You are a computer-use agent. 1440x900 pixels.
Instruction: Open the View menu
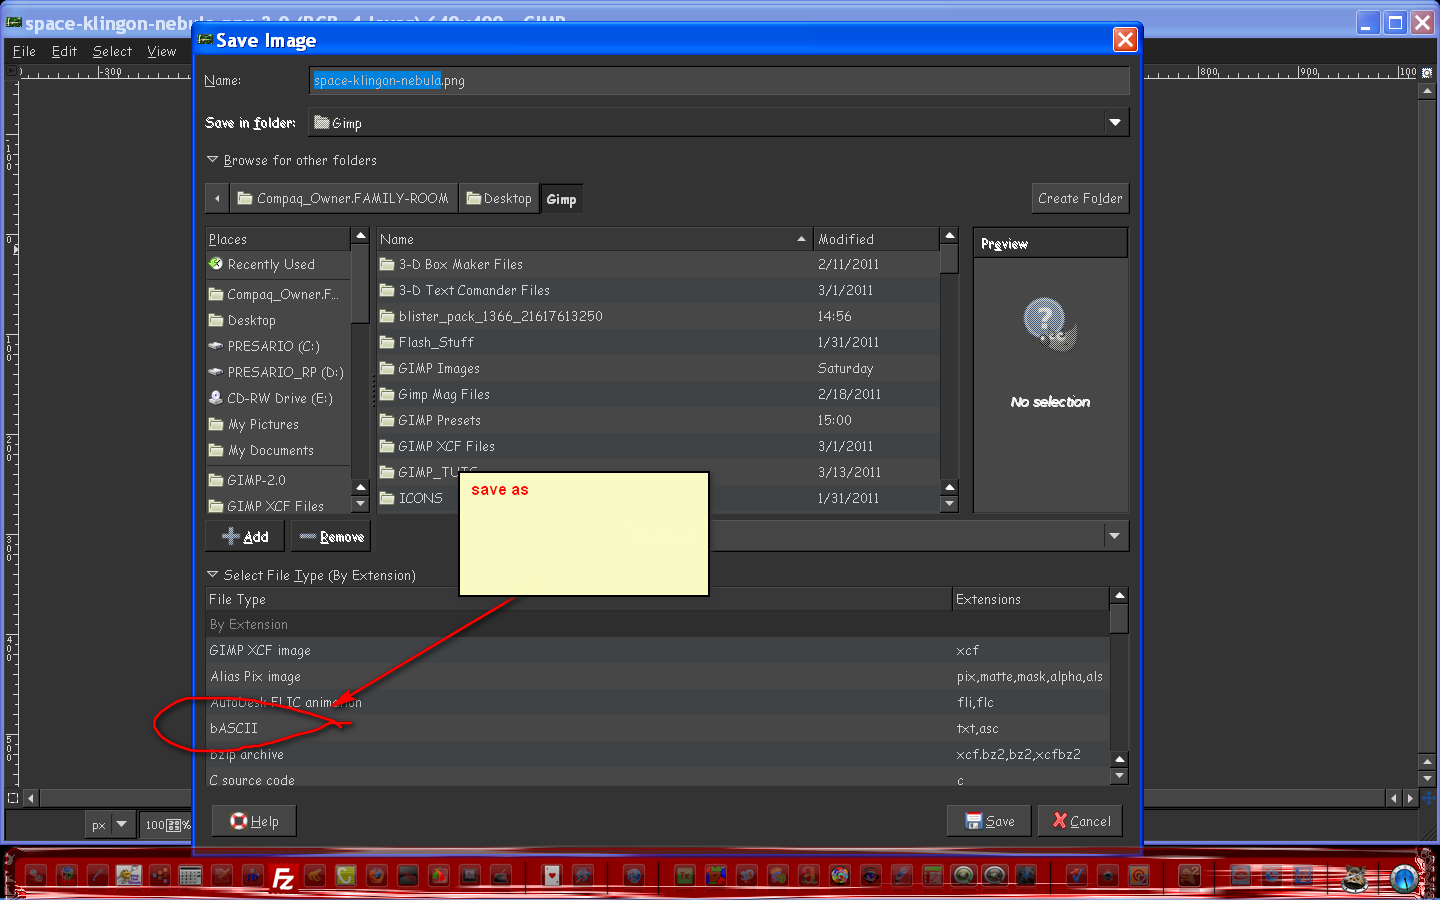[x=161, y=51]
